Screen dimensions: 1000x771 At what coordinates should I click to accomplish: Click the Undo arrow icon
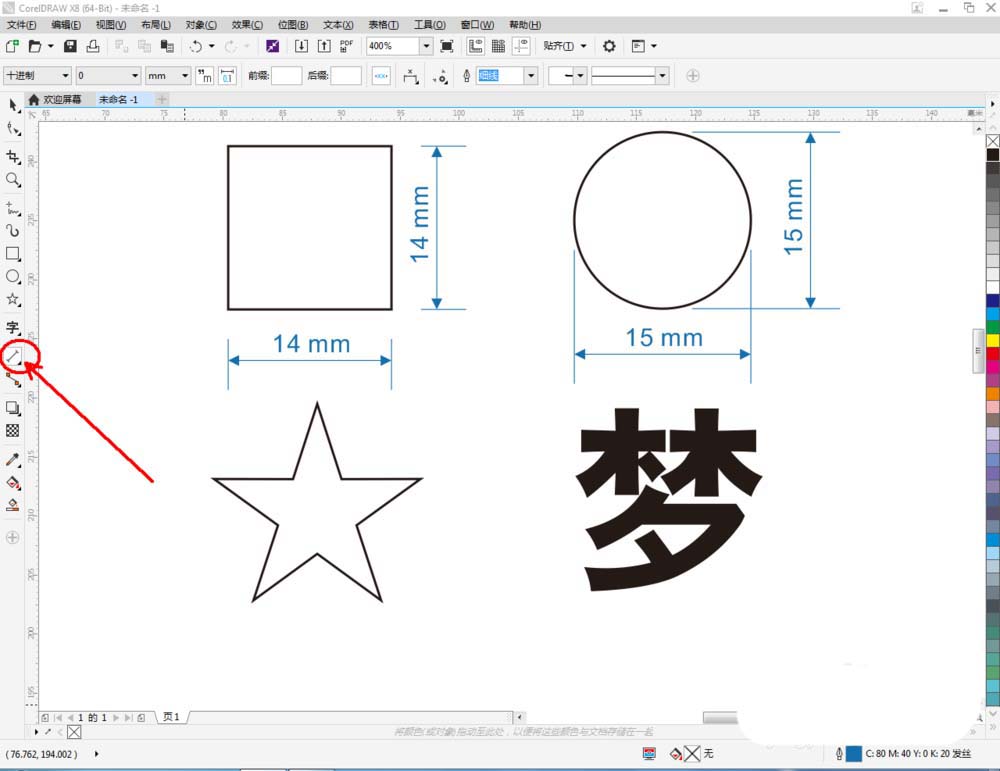click(x=196, y=46)
